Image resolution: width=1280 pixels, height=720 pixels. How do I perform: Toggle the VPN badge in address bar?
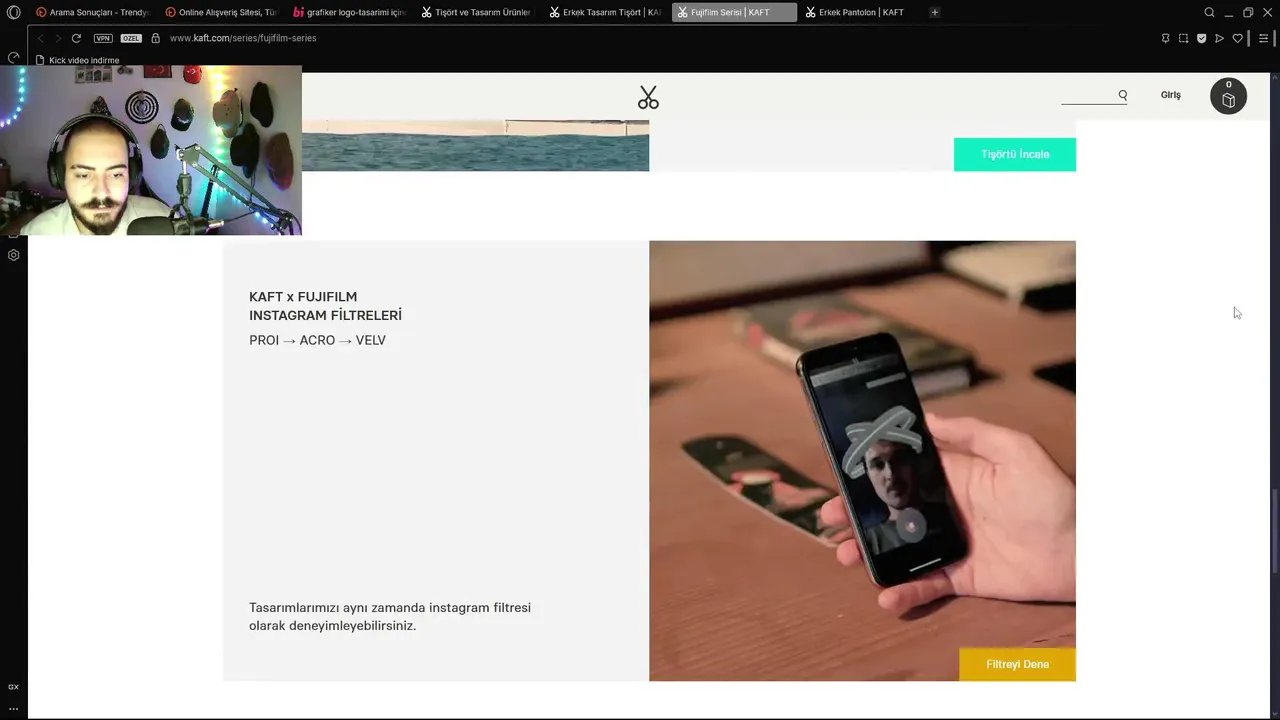coord(103,38)
